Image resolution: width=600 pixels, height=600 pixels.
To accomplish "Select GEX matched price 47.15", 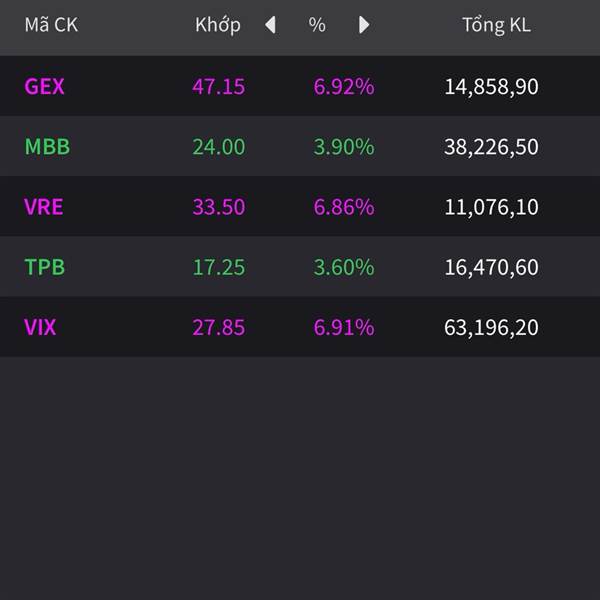I will click(218, 86).
